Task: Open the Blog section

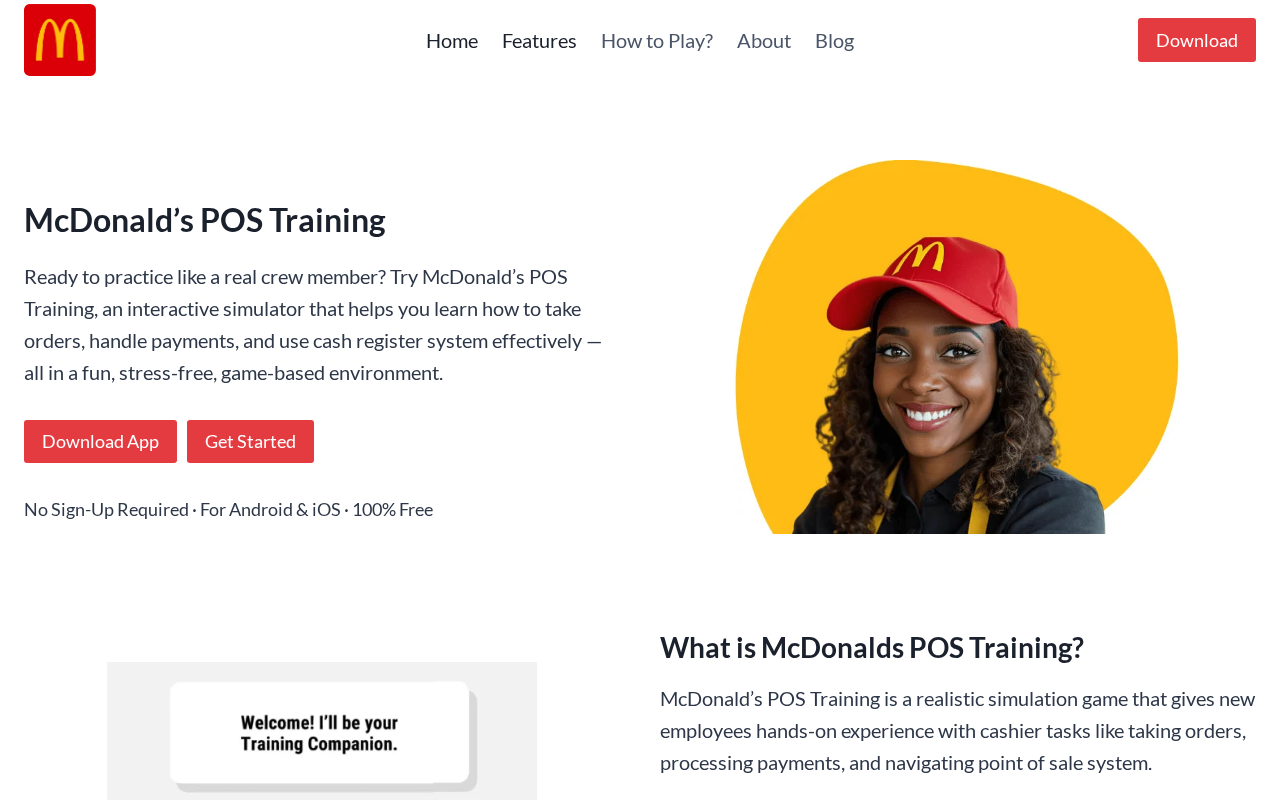Action: click(x=834, y=40)
